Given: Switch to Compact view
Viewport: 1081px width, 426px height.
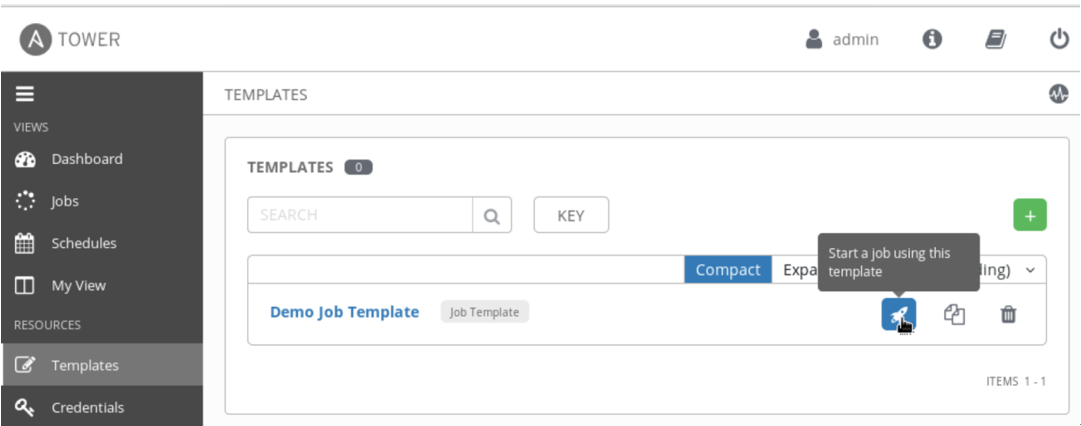Looking at the screenshot, I should click(x=728, y=270).
